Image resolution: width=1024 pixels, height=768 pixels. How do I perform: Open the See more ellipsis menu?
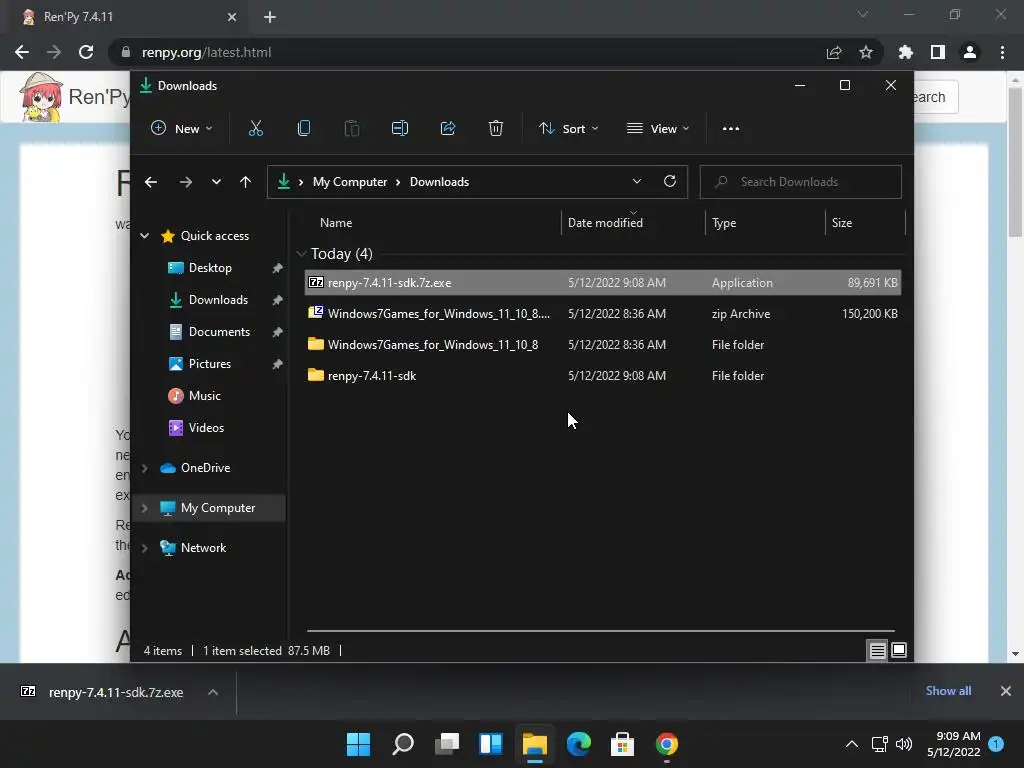731,129
